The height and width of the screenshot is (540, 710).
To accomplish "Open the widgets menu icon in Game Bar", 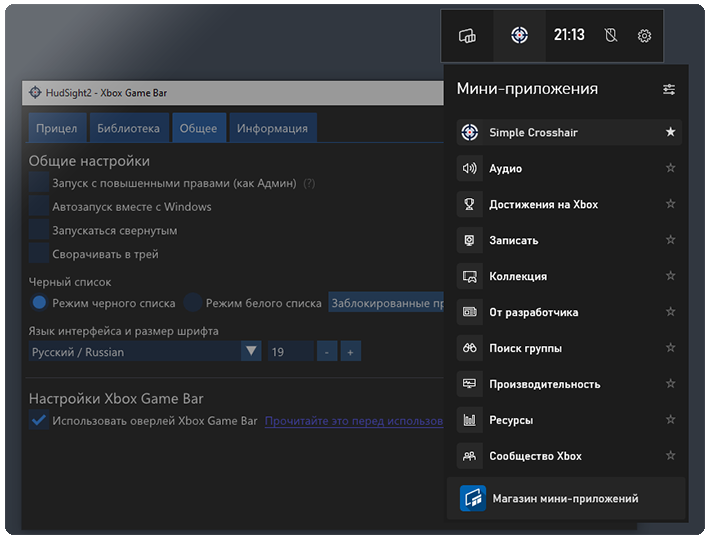I will (467, 35).
